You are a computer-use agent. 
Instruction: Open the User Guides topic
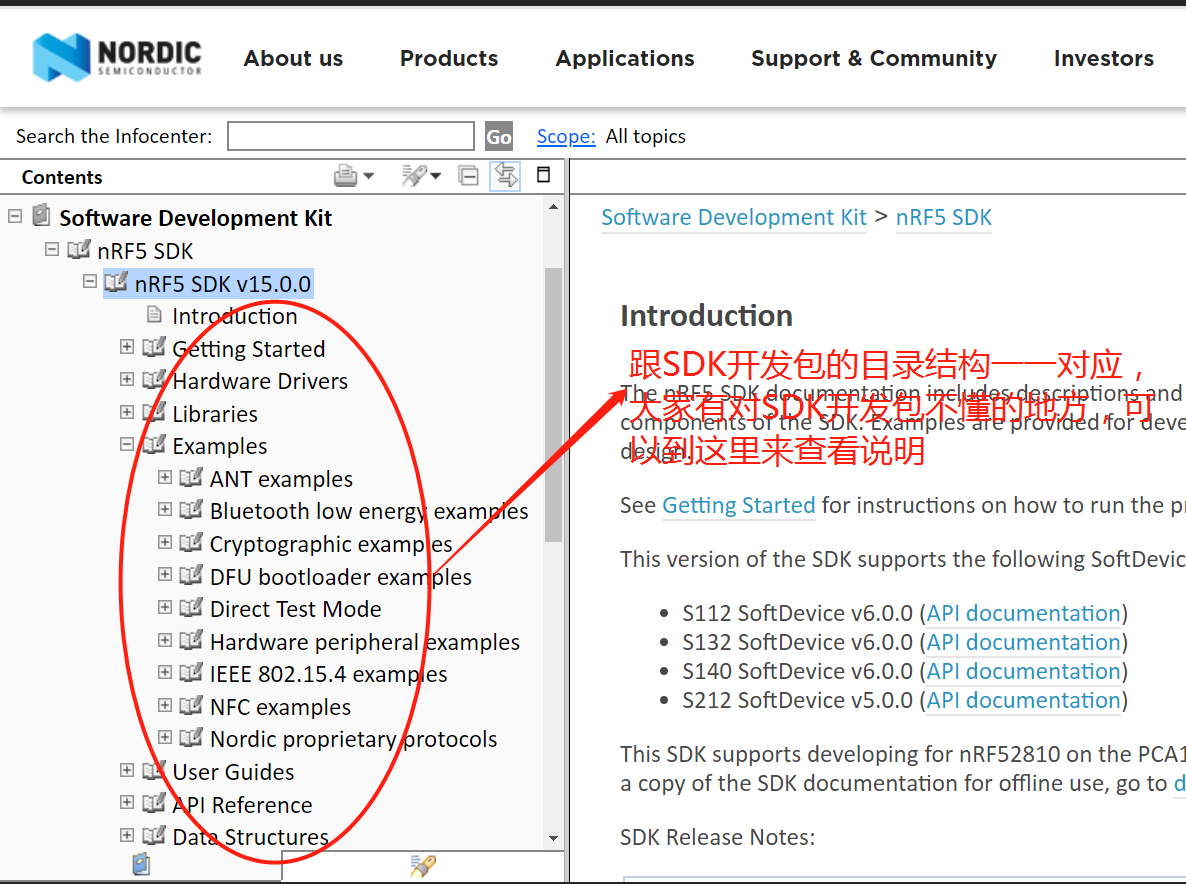pyautogui.click(x=233, y=772)
